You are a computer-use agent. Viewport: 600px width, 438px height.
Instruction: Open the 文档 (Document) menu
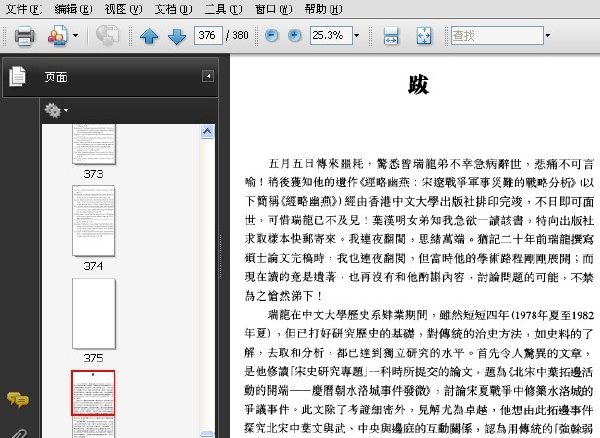click(173, 9)
